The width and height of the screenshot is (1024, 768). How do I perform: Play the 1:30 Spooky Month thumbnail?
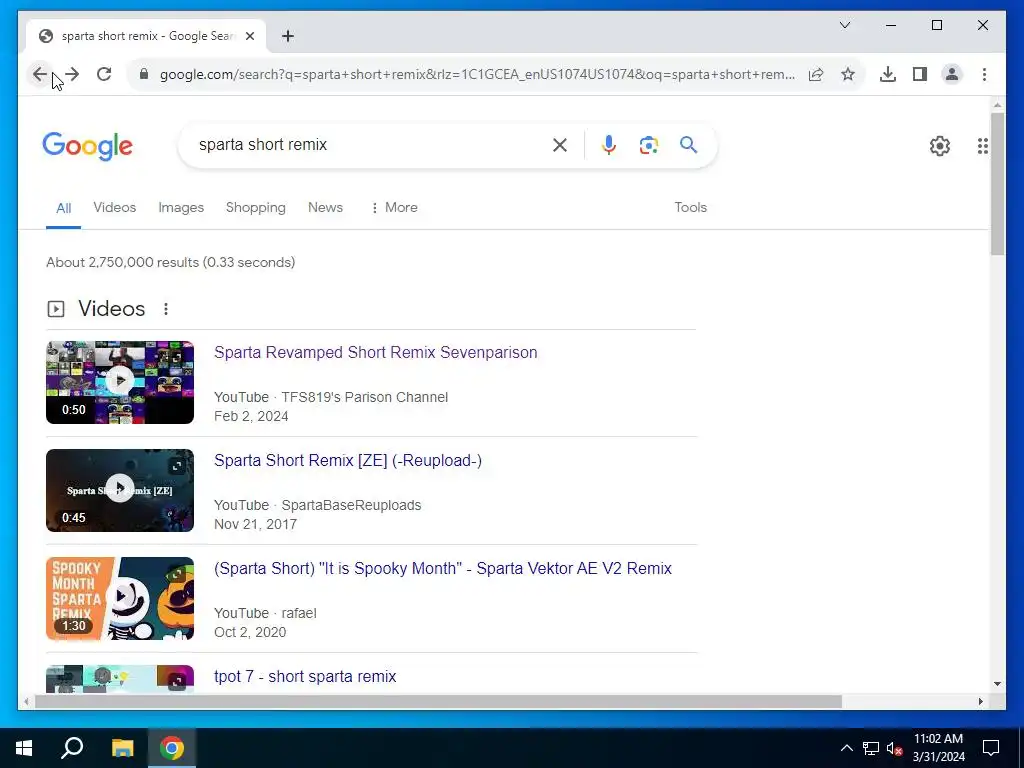(x=120, y=598)
